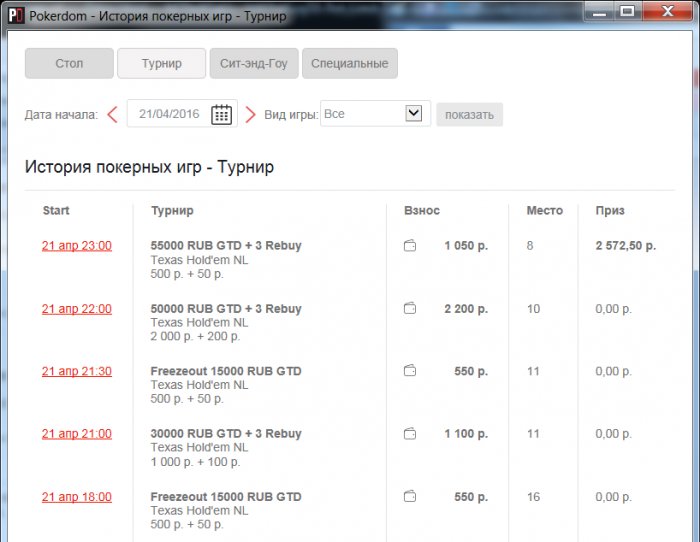Click the Start column header
This screenshot has height=542, width=700.
click(56, 210)
